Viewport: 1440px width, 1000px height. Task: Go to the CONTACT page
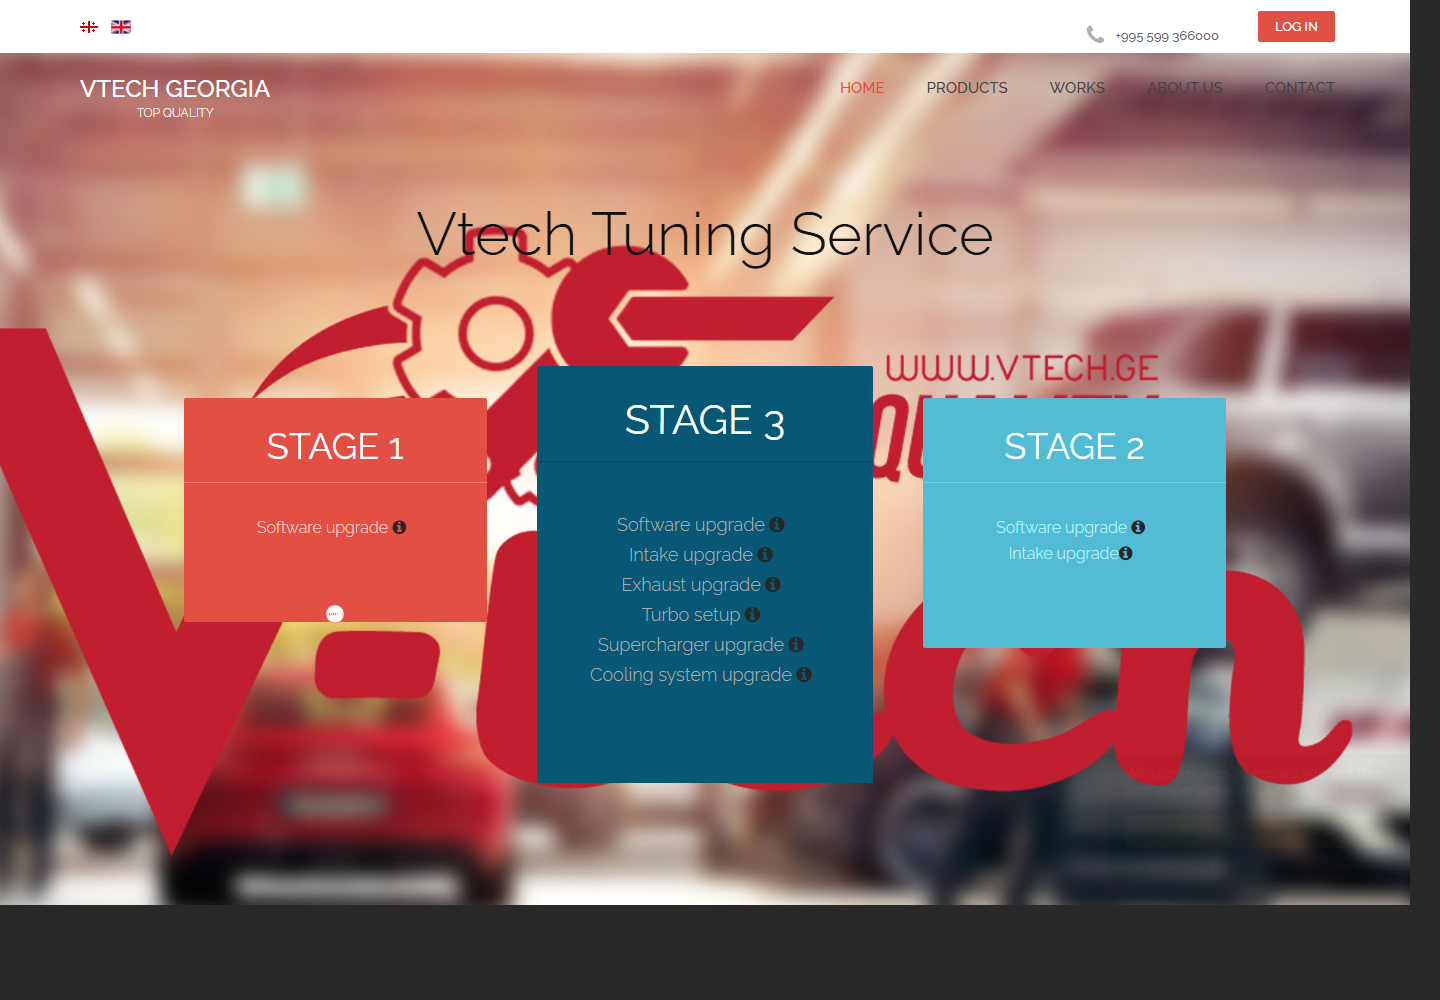click(1299, 88)
